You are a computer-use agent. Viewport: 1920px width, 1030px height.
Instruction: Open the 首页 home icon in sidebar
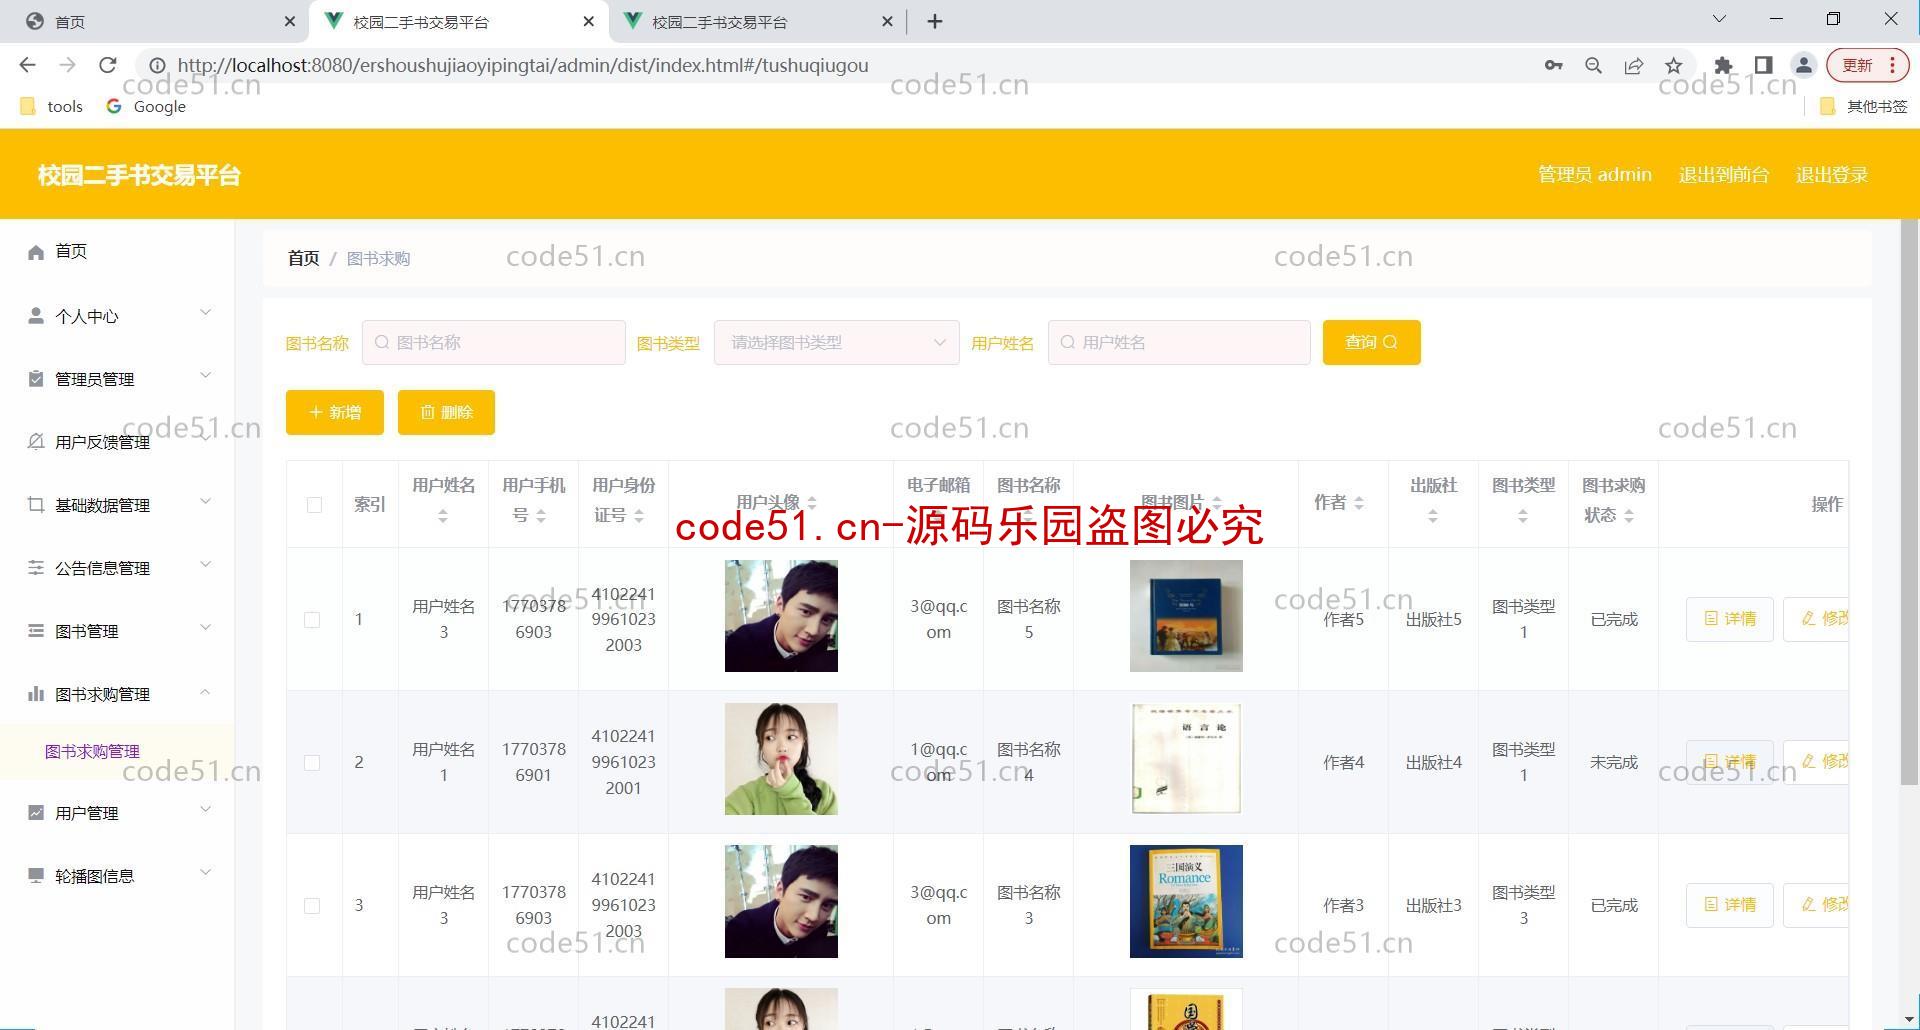coord(36,252)
